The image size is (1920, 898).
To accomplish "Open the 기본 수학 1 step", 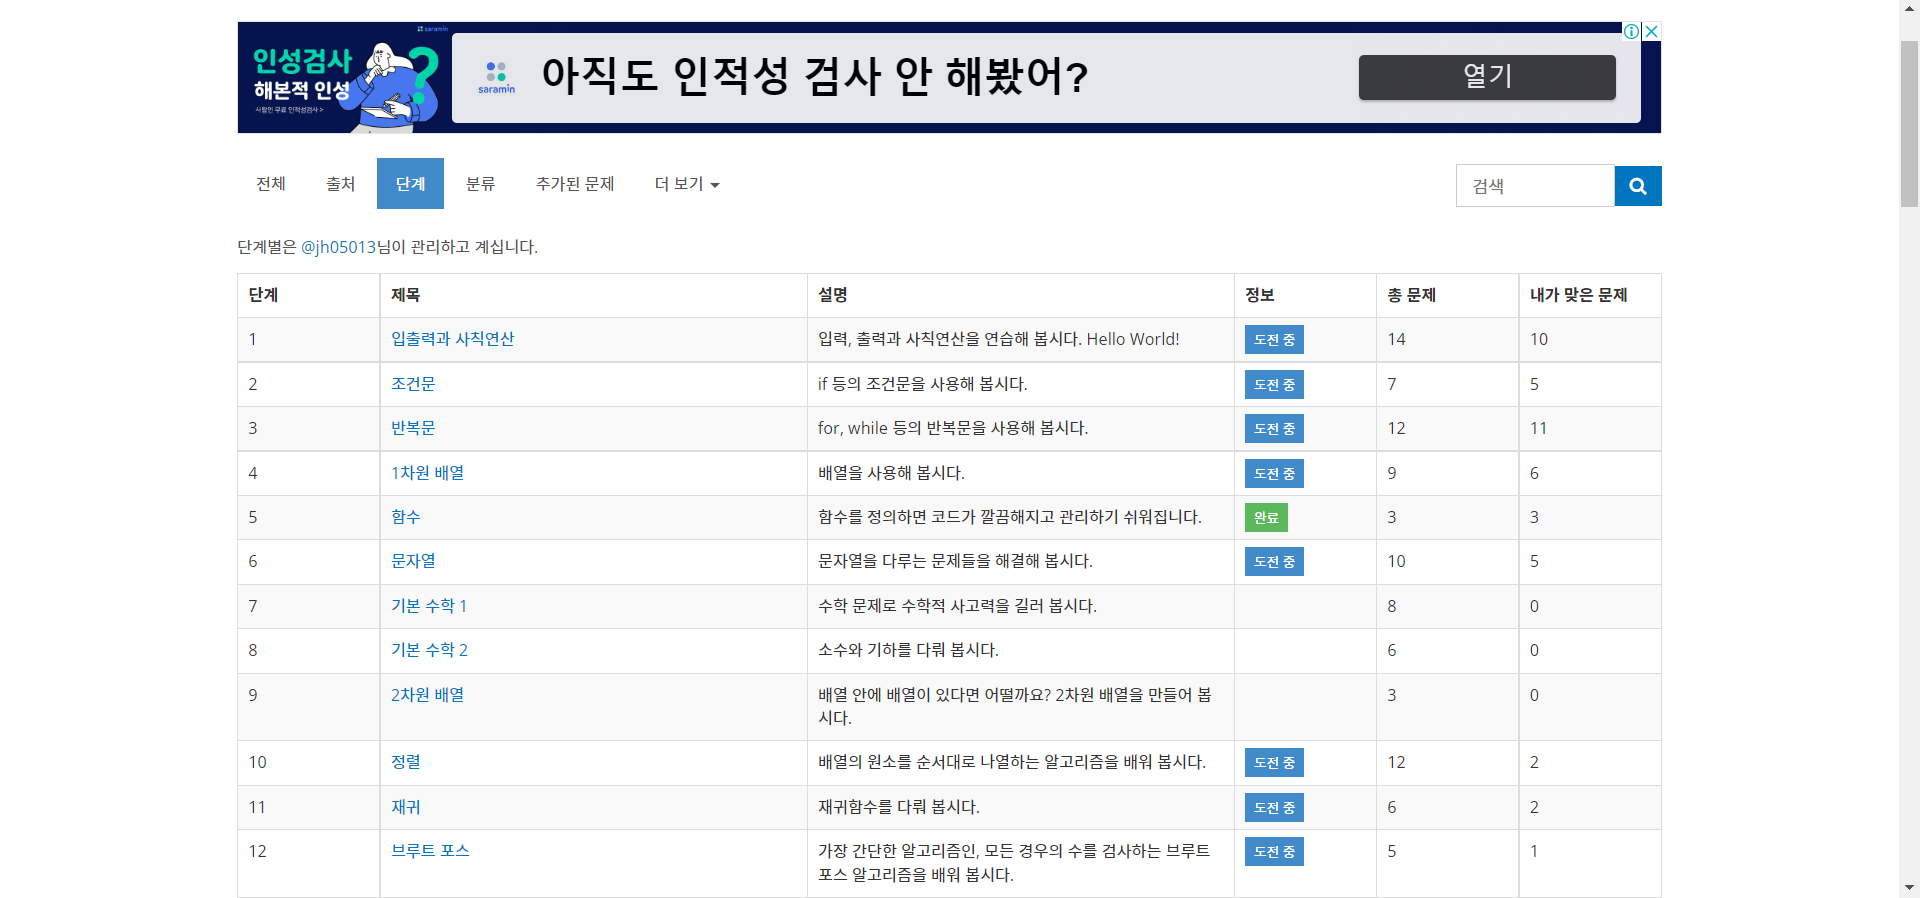I will (x=429, y=606).
